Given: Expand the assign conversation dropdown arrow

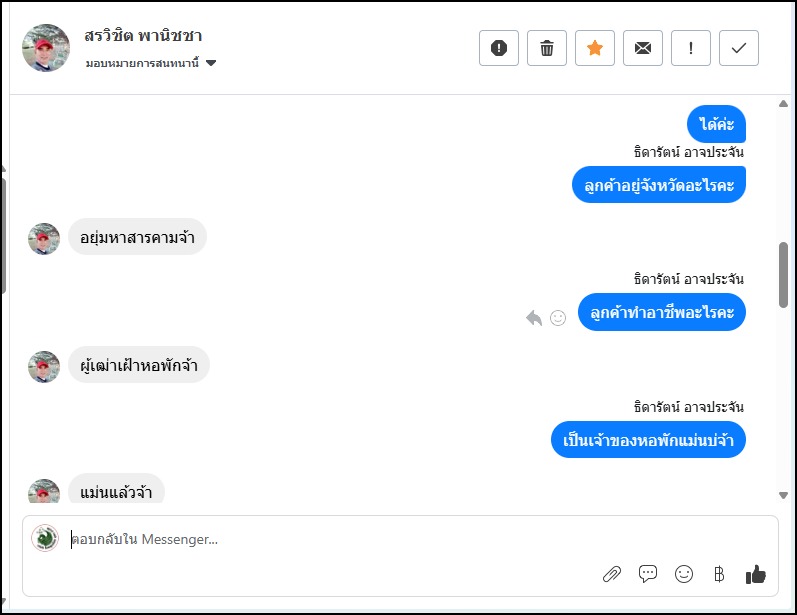Looking at the screenshot, I should click(x=211, y=63).
